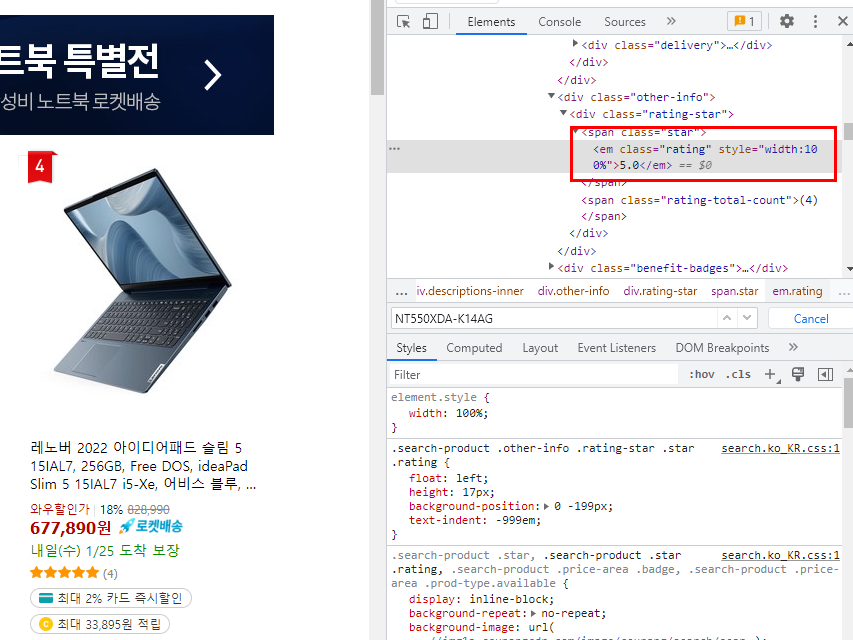Viewport: 853px width, 640px height.
Task: Switch to the Elements tab
Action: pos(491,22)
